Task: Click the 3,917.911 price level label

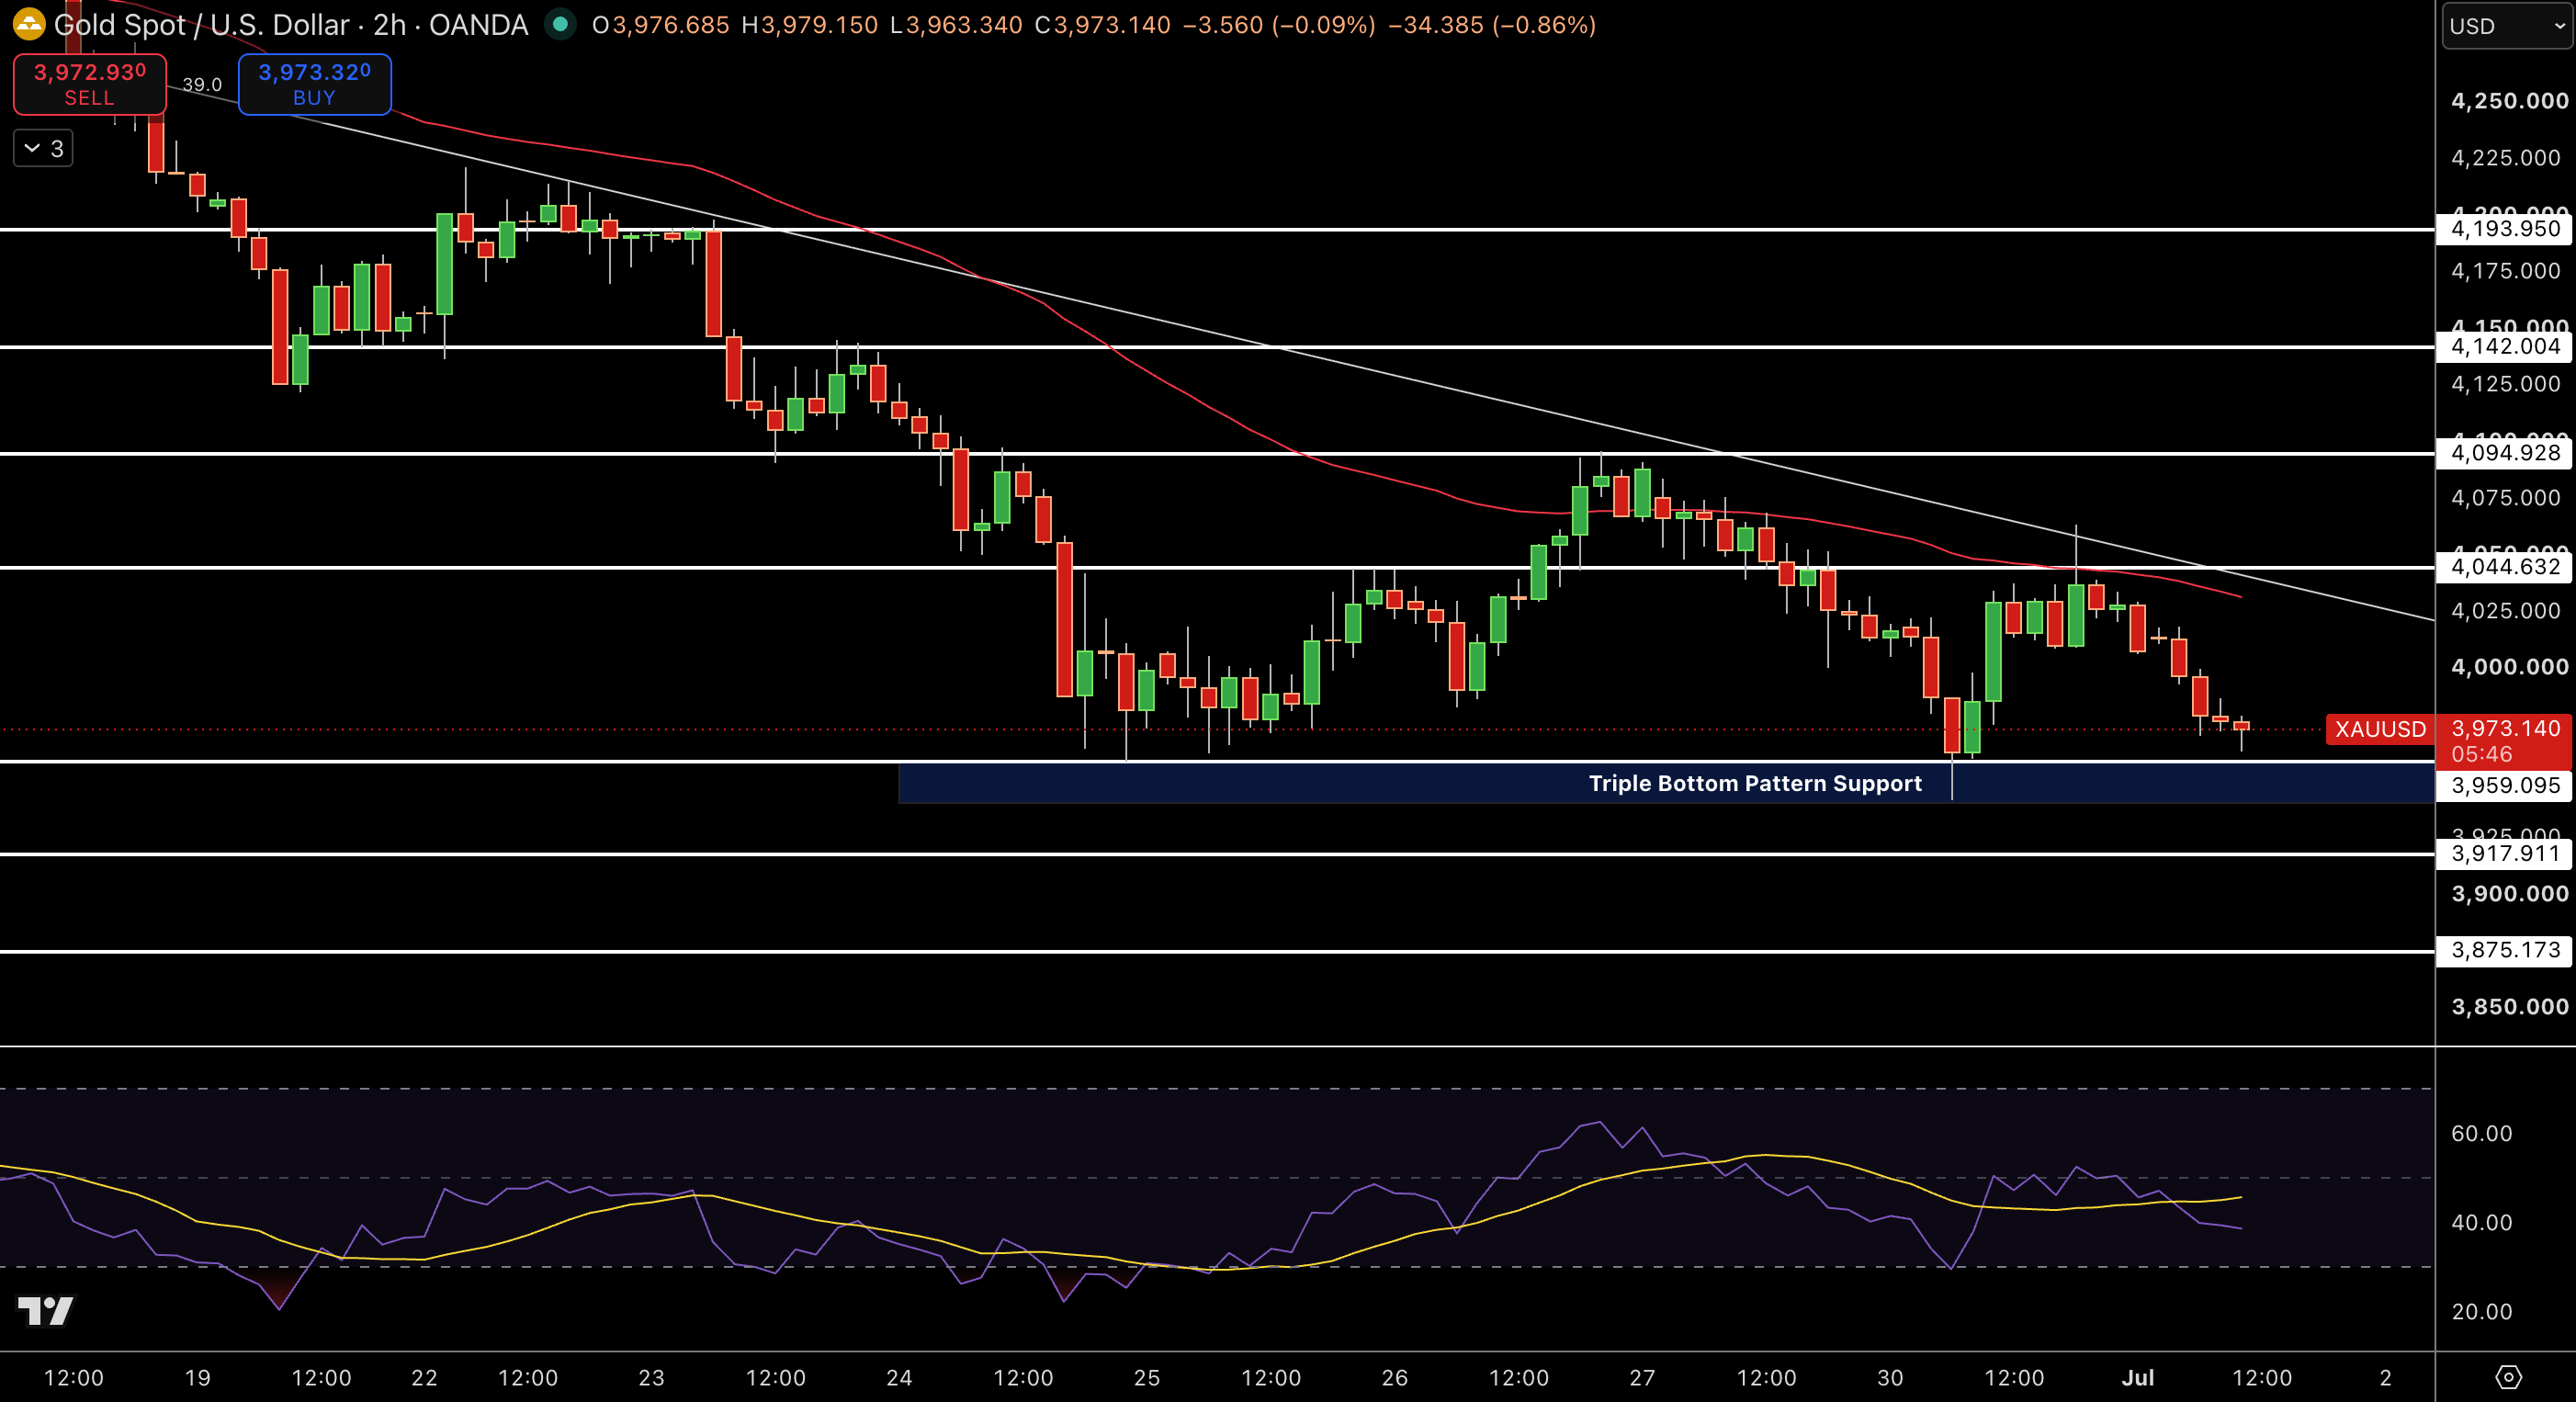Action: click(2505, 853)
